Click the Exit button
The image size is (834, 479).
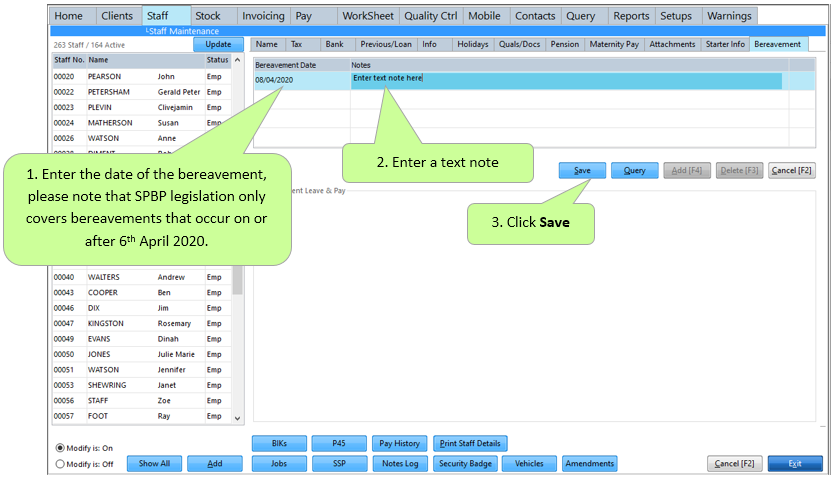794,464
